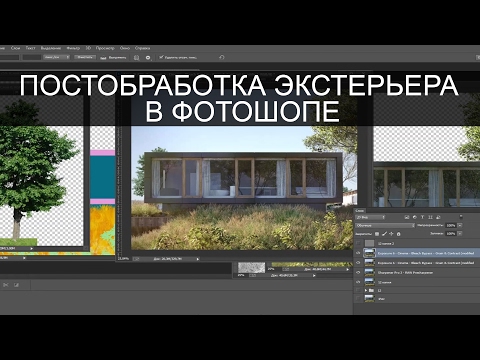Select the Sharpener Pro 3 layer name

pyautogui.click(x=405, y=273)
